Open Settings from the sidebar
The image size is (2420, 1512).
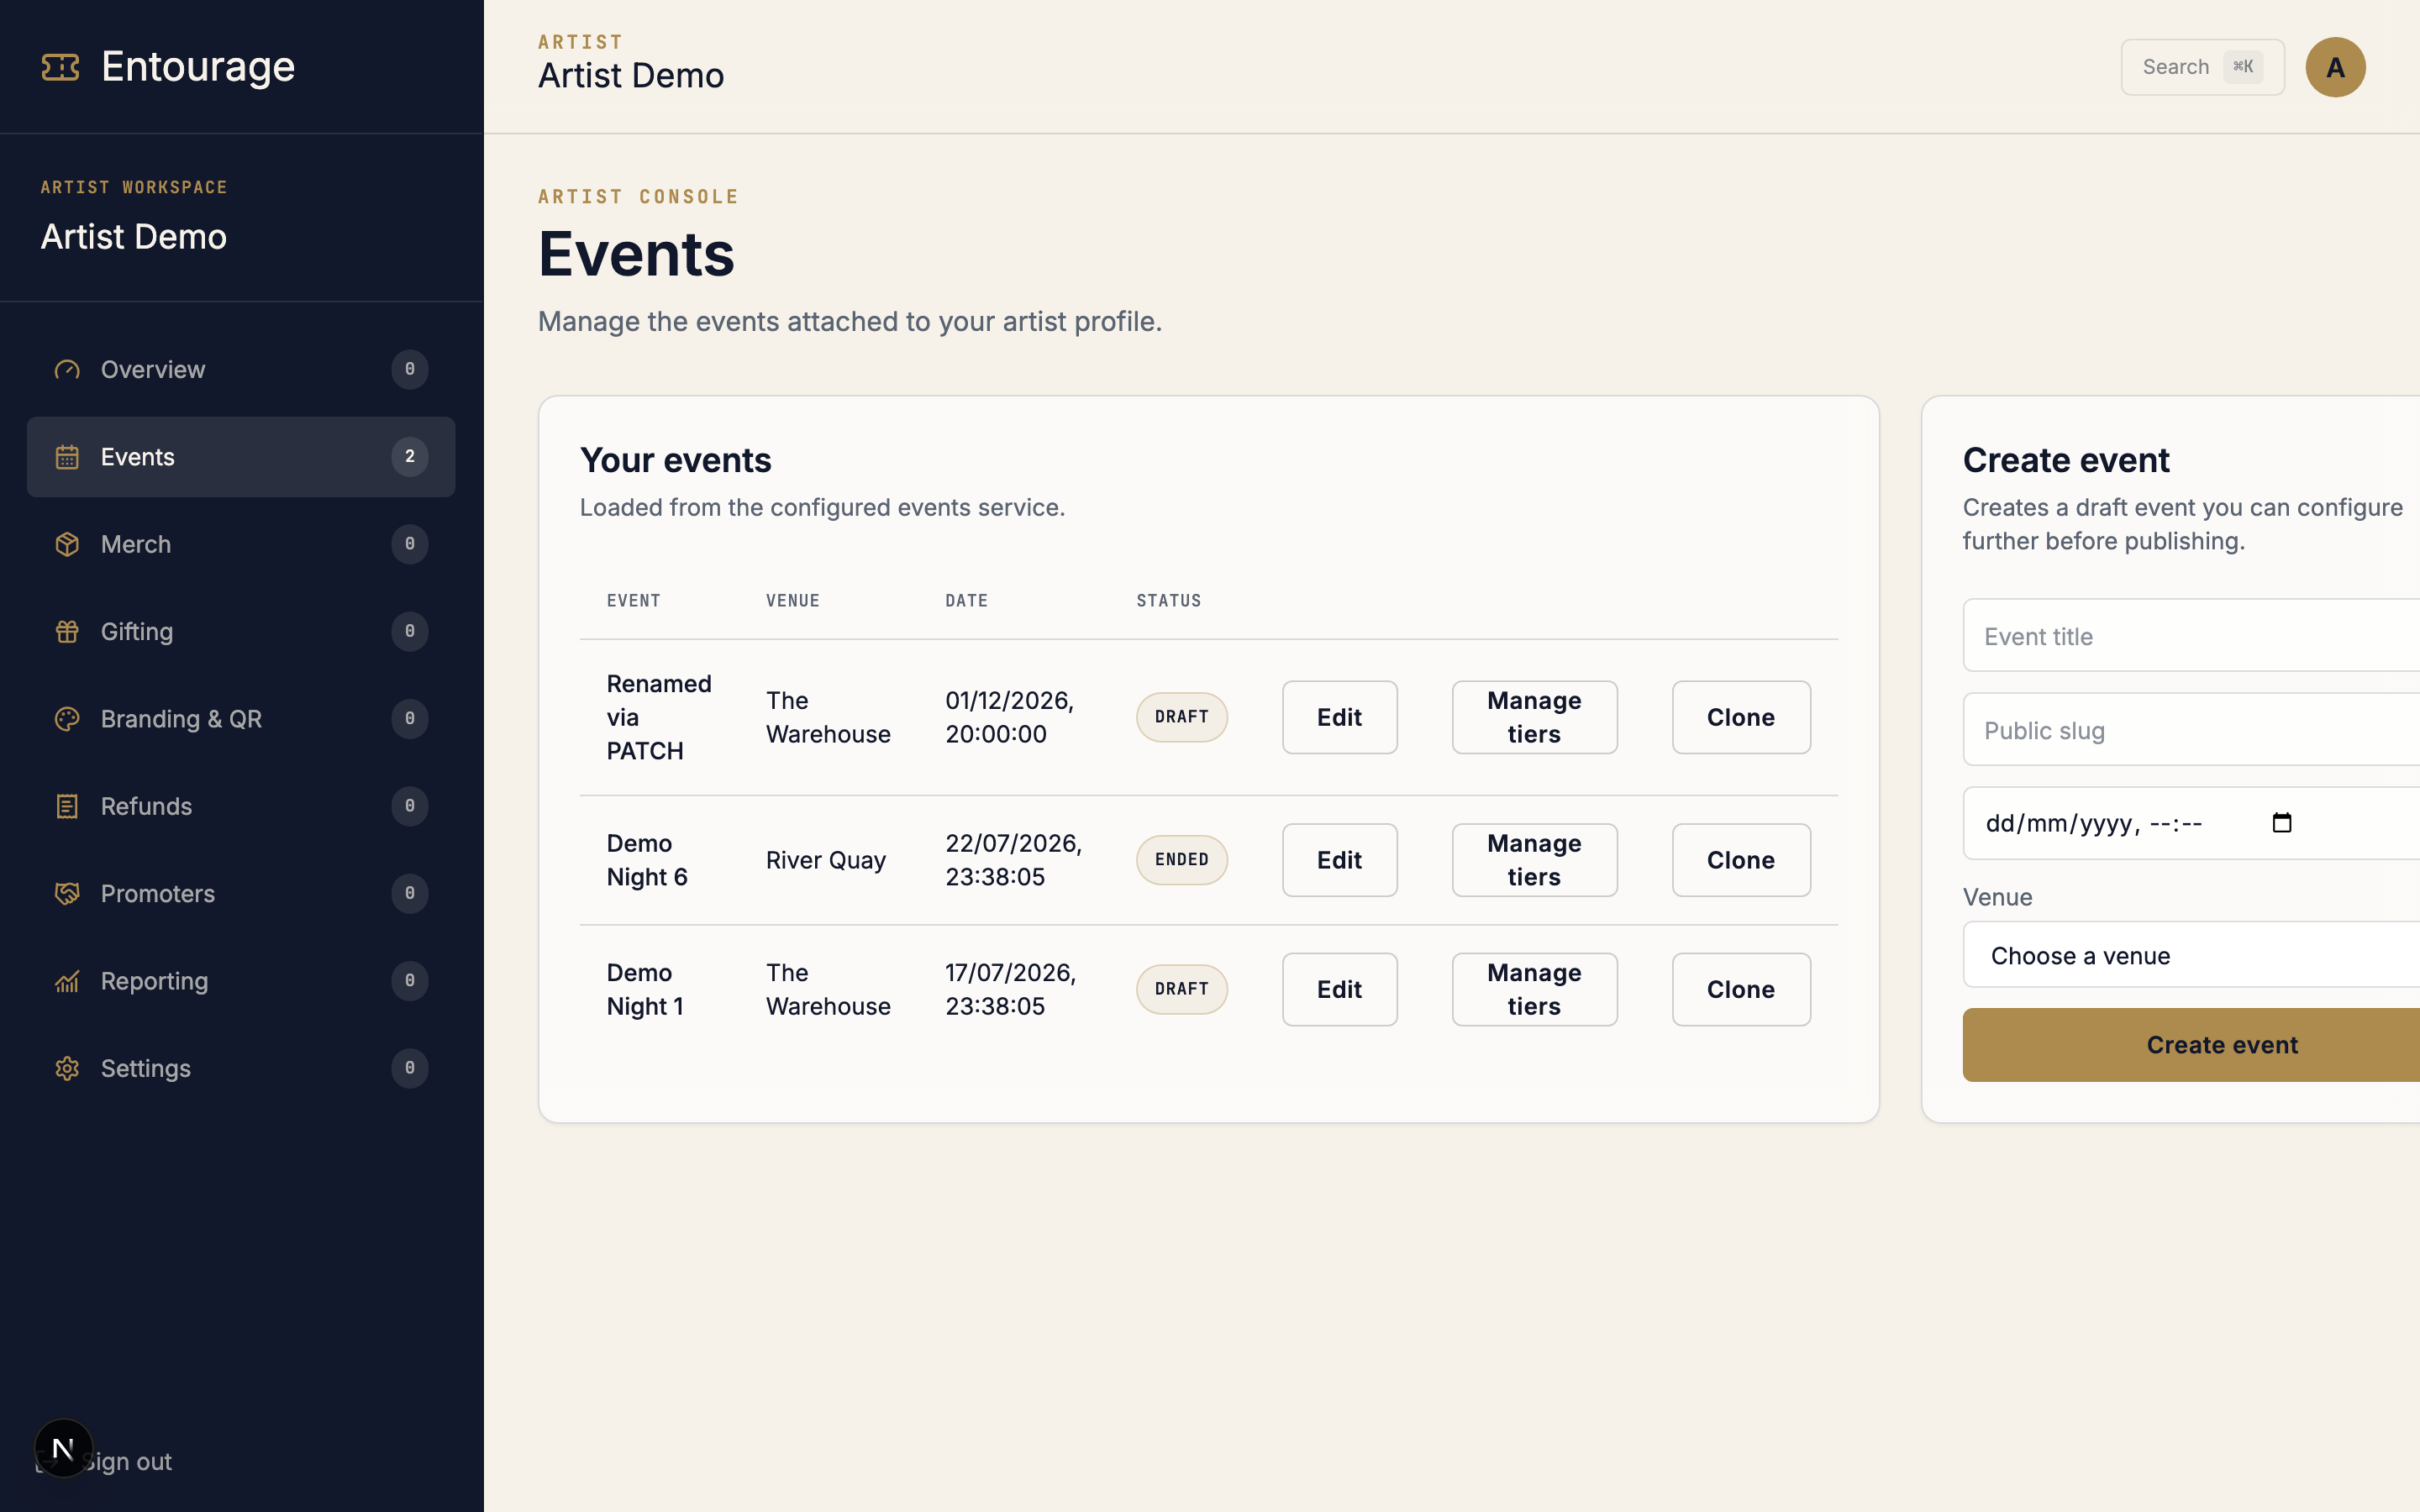coord(241,1068)
